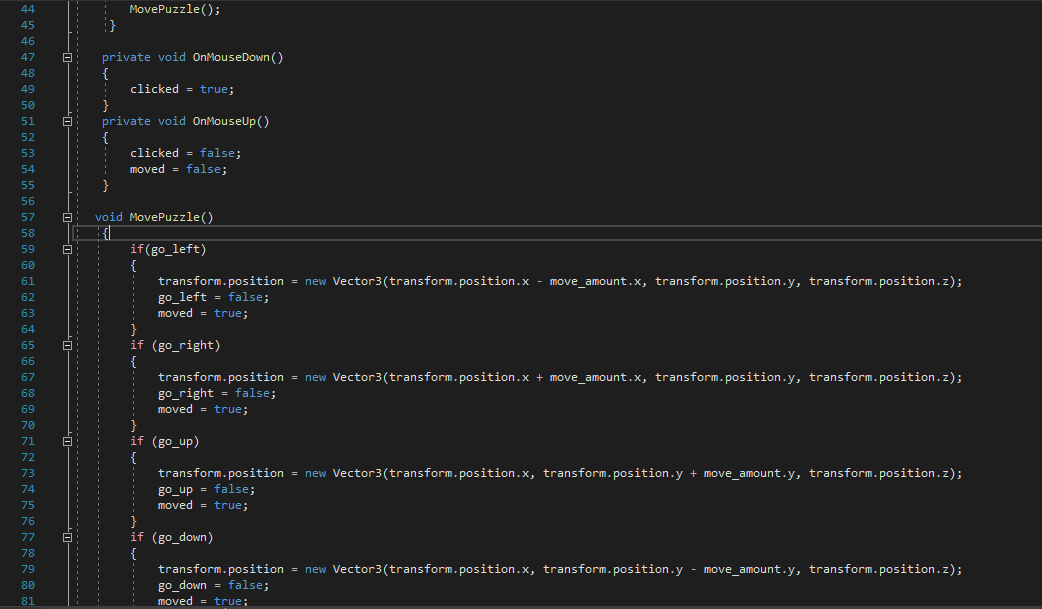Collapse the MovePuzzle method definition

point(67,217)
